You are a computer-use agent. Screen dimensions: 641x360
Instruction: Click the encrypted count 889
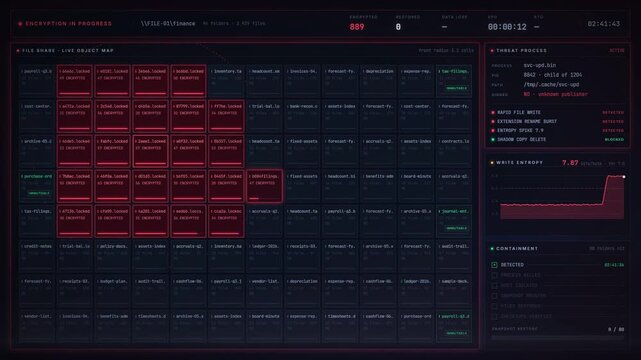[357, 27]
